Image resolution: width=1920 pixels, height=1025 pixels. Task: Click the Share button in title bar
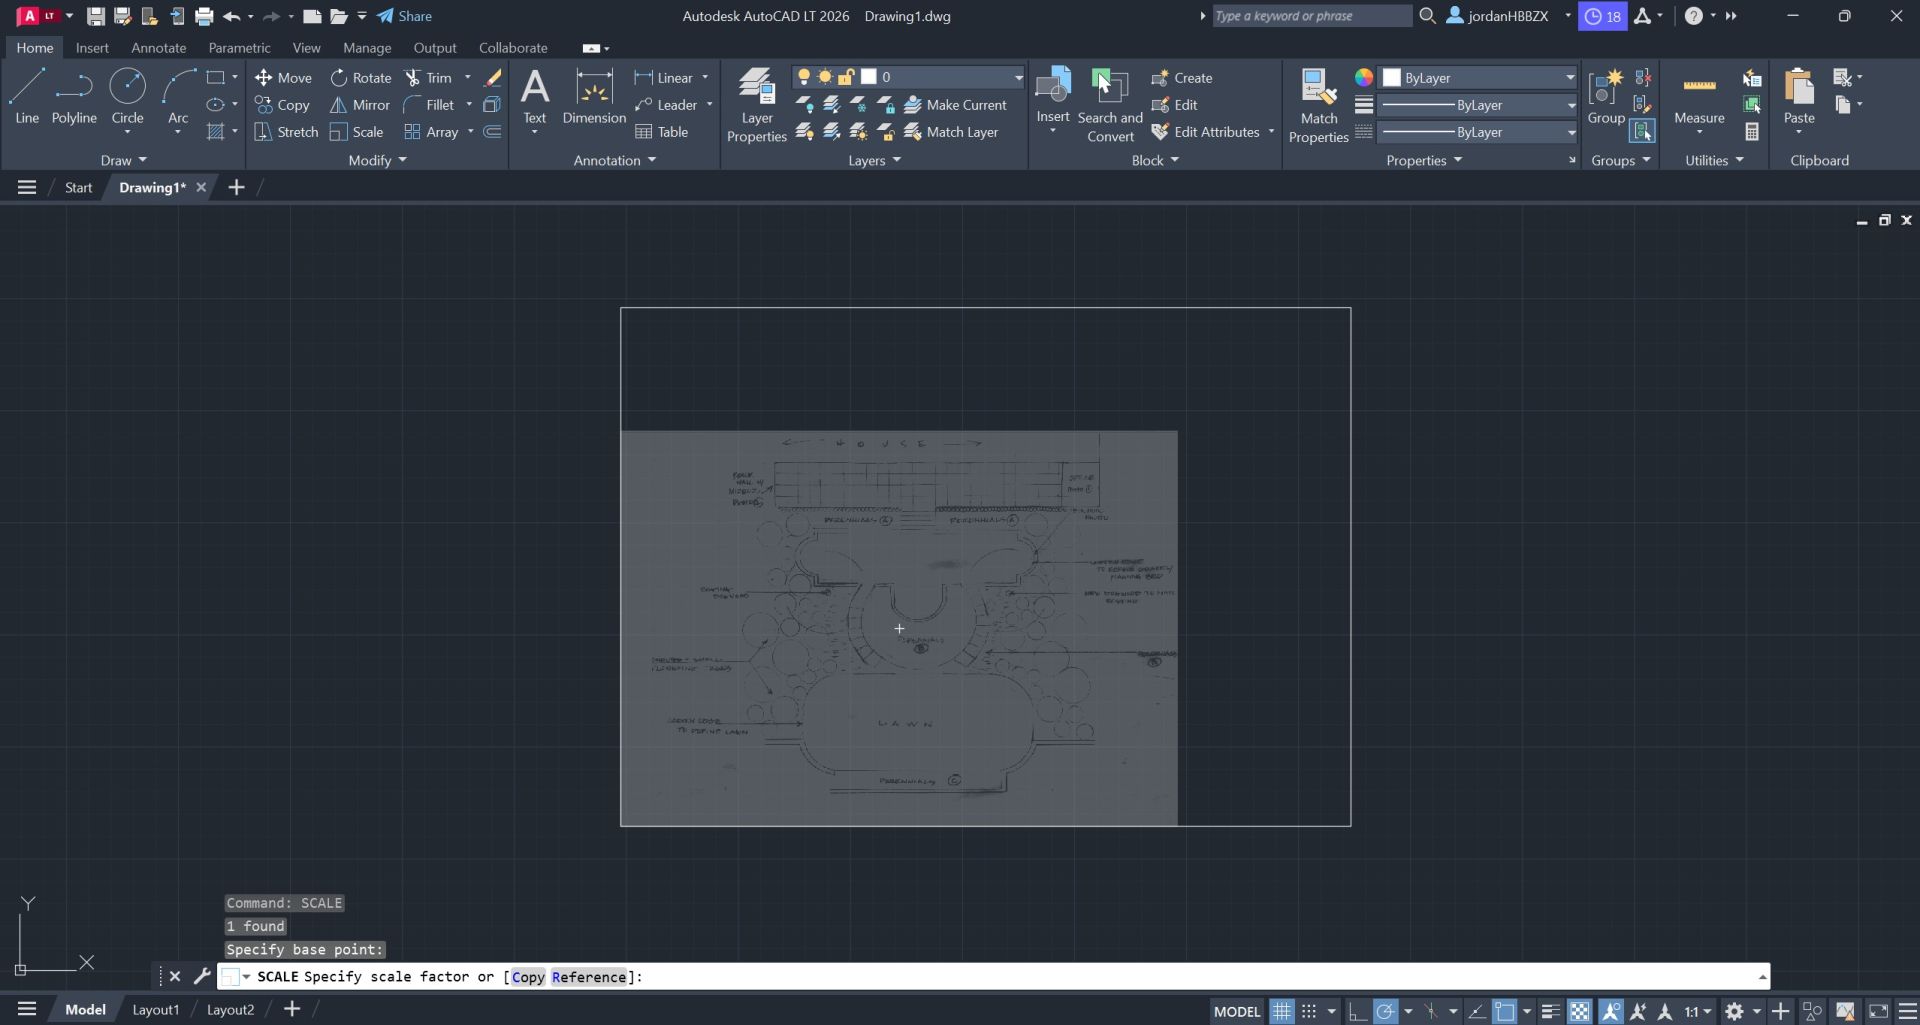coord(404,15)
